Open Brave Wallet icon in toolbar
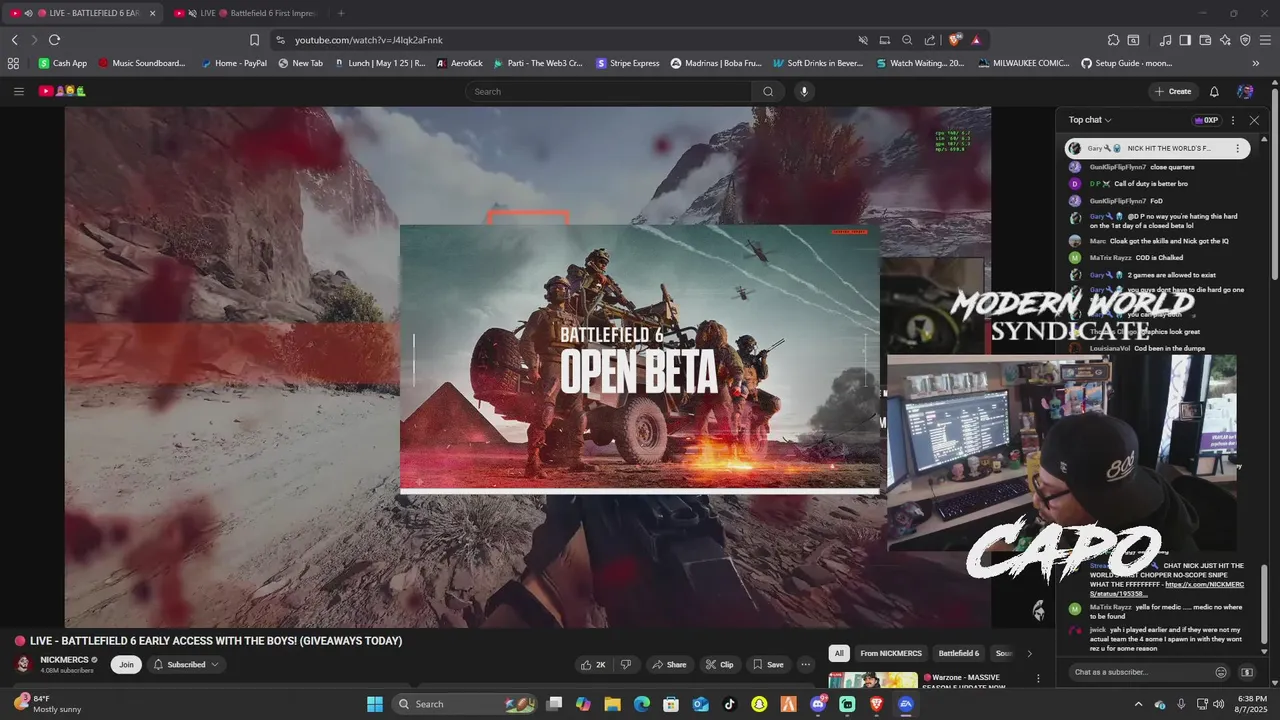The image size is (1280, 720). point(1205,40)
